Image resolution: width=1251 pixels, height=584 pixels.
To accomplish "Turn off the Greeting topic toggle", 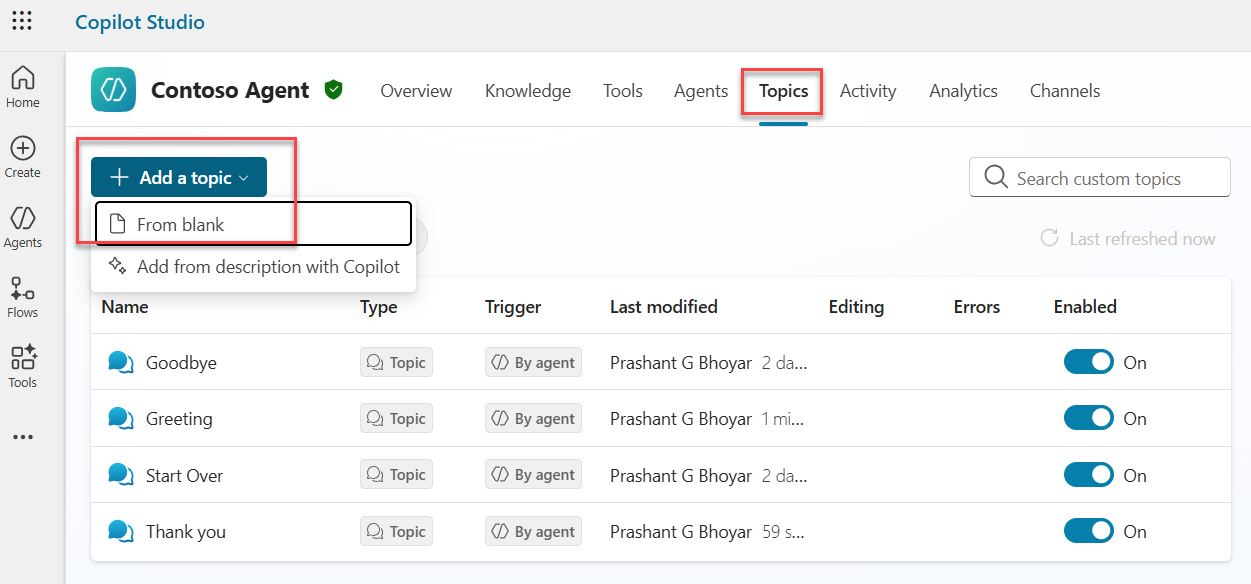I will [x=1088, y=418].
